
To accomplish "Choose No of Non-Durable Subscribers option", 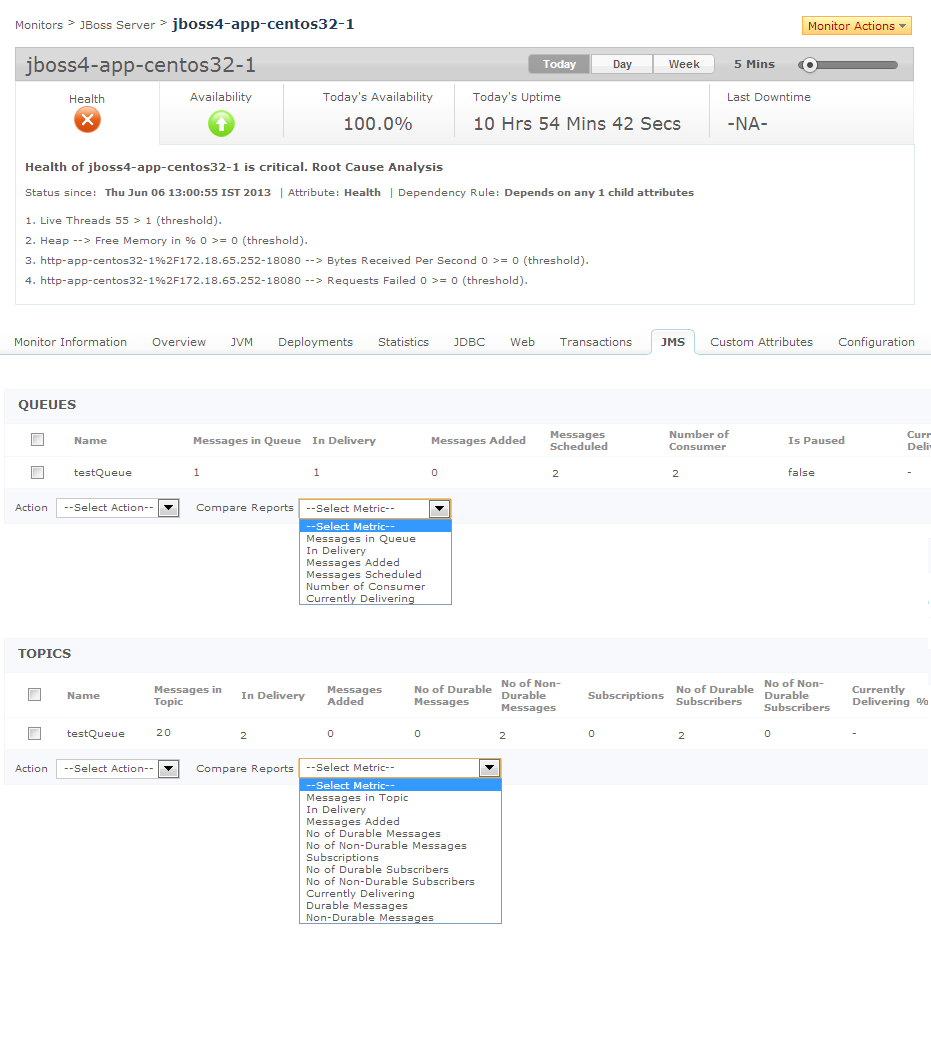I will point(400,882).
